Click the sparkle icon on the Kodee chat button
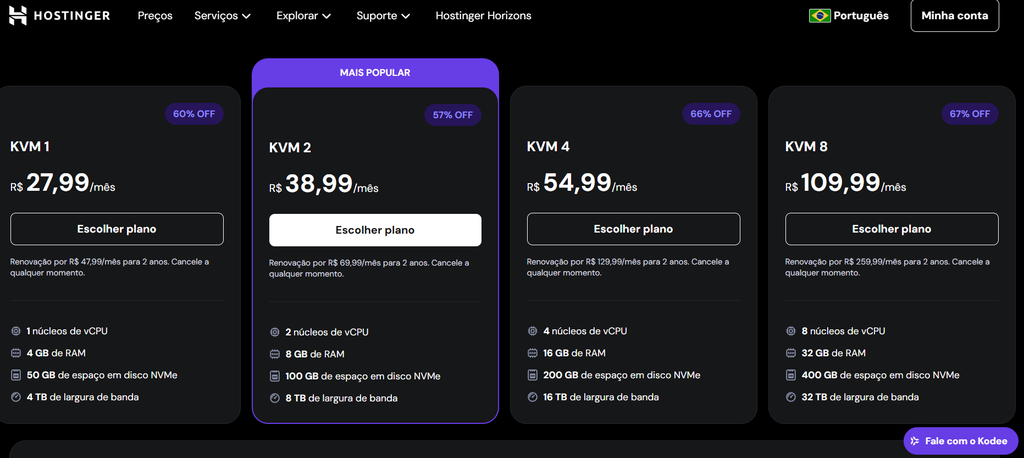The width and height of the screenshot is (1024, 458). (915, 441)
